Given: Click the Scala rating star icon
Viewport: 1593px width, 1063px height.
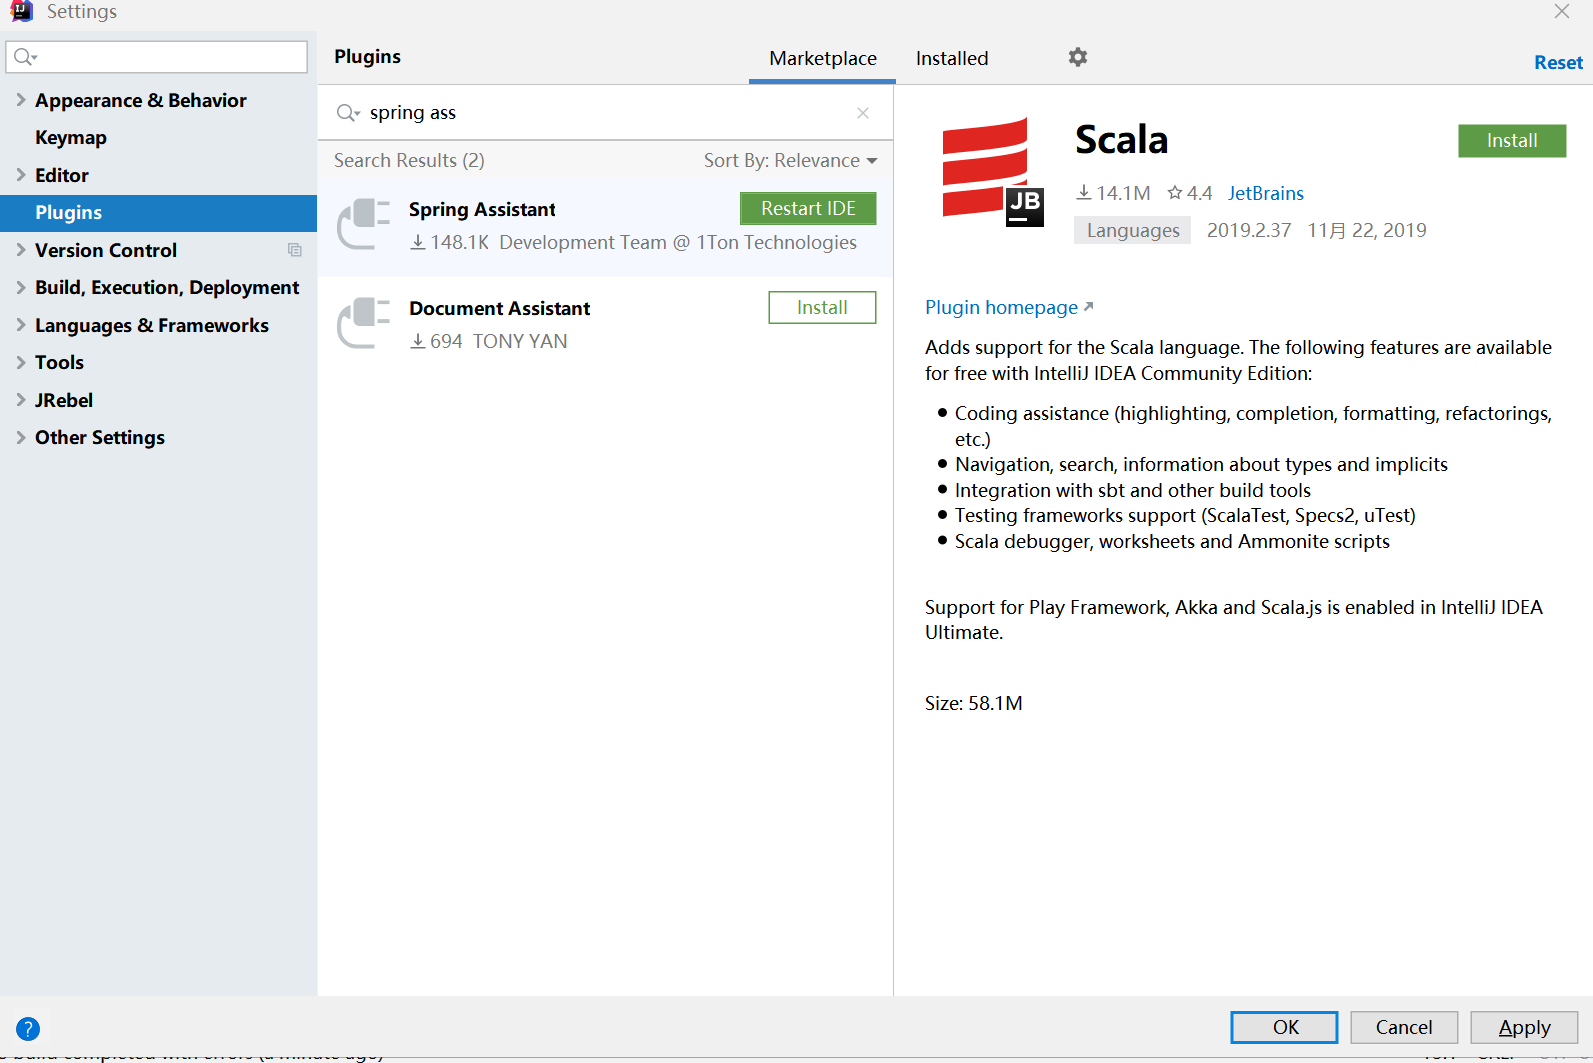Looking at the screenshot, I should coord(1175,193).
